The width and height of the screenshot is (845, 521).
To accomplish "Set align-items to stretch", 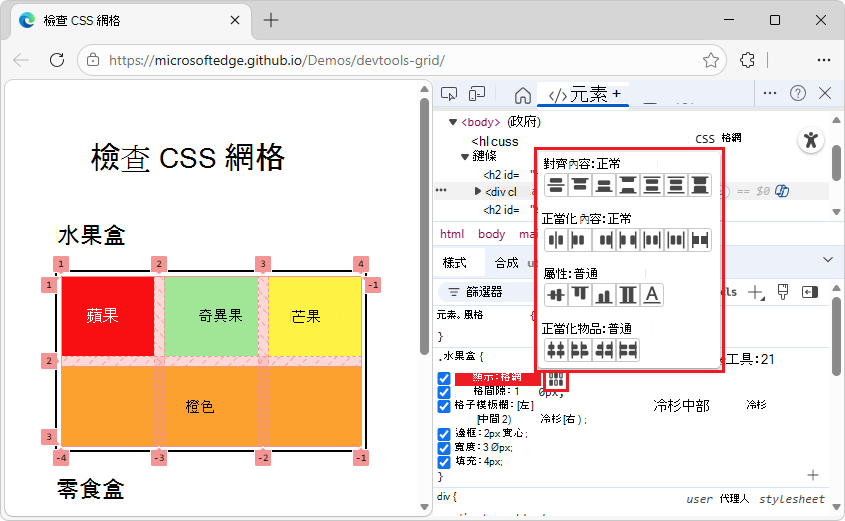I will (628, 295).
